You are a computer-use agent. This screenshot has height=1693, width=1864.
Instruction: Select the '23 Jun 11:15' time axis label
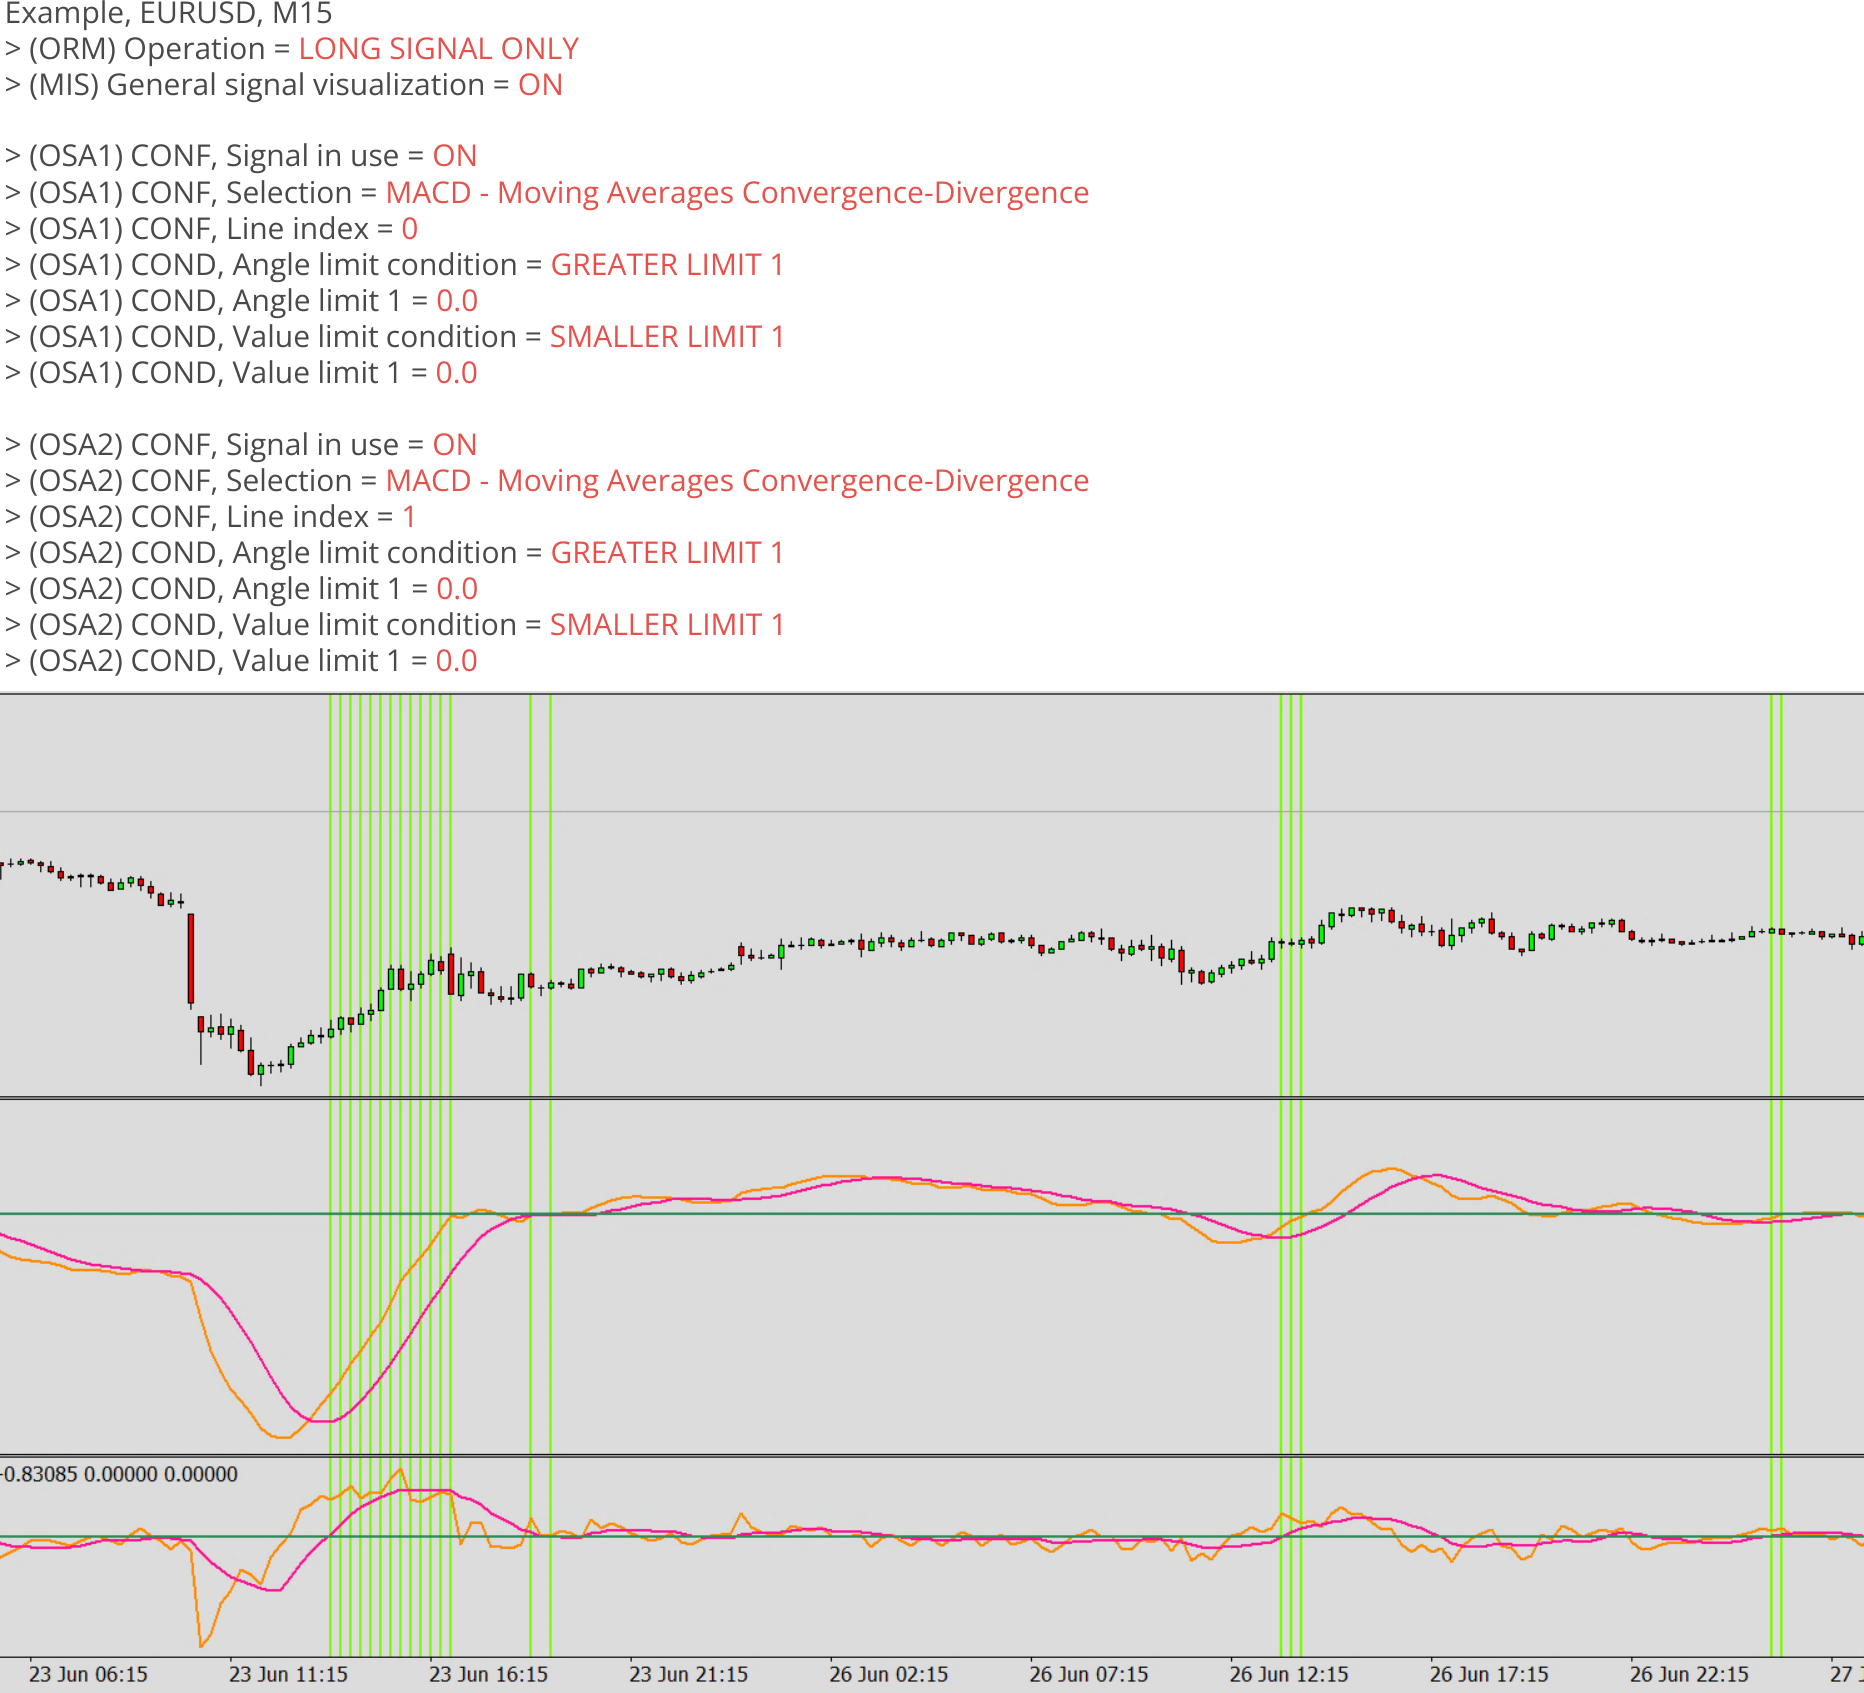pyautogui.click(x=288, y=1674)
